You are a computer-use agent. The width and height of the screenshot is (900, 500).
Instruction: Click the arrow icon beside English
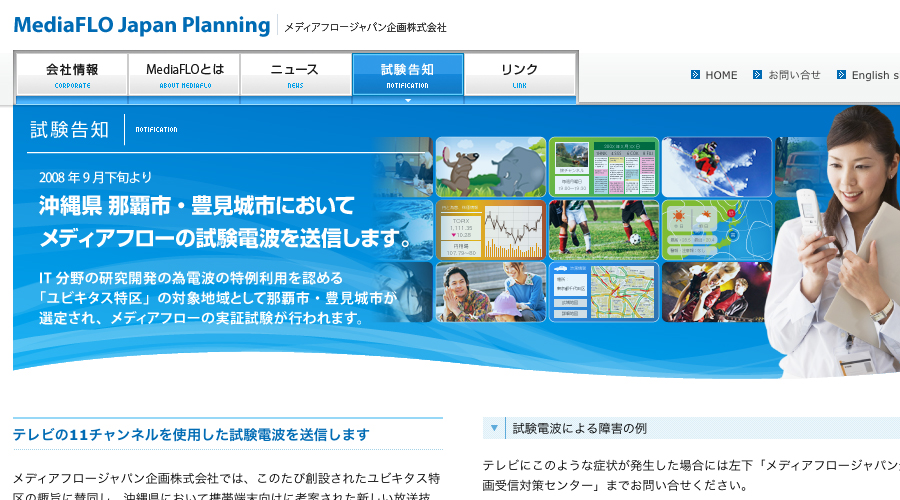coord(841,75)
